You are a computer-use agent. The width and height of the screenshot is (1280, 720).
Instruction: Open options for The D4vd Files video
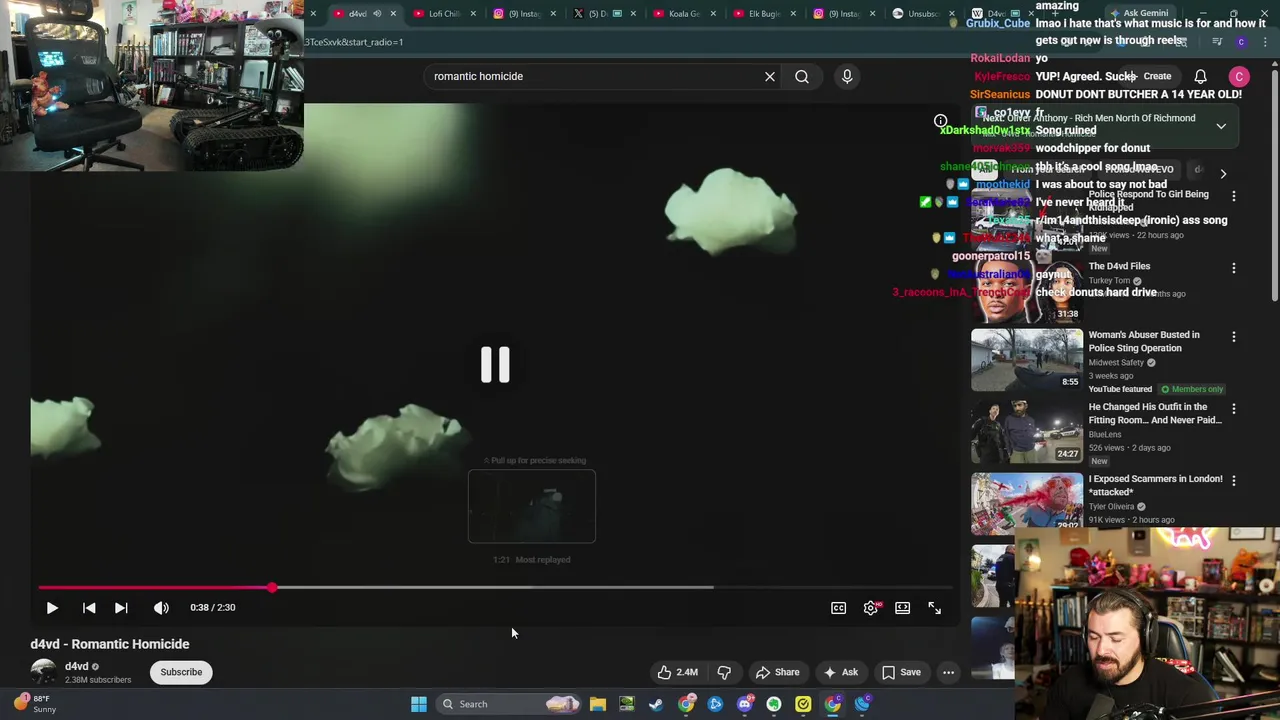coord(1233,268)
